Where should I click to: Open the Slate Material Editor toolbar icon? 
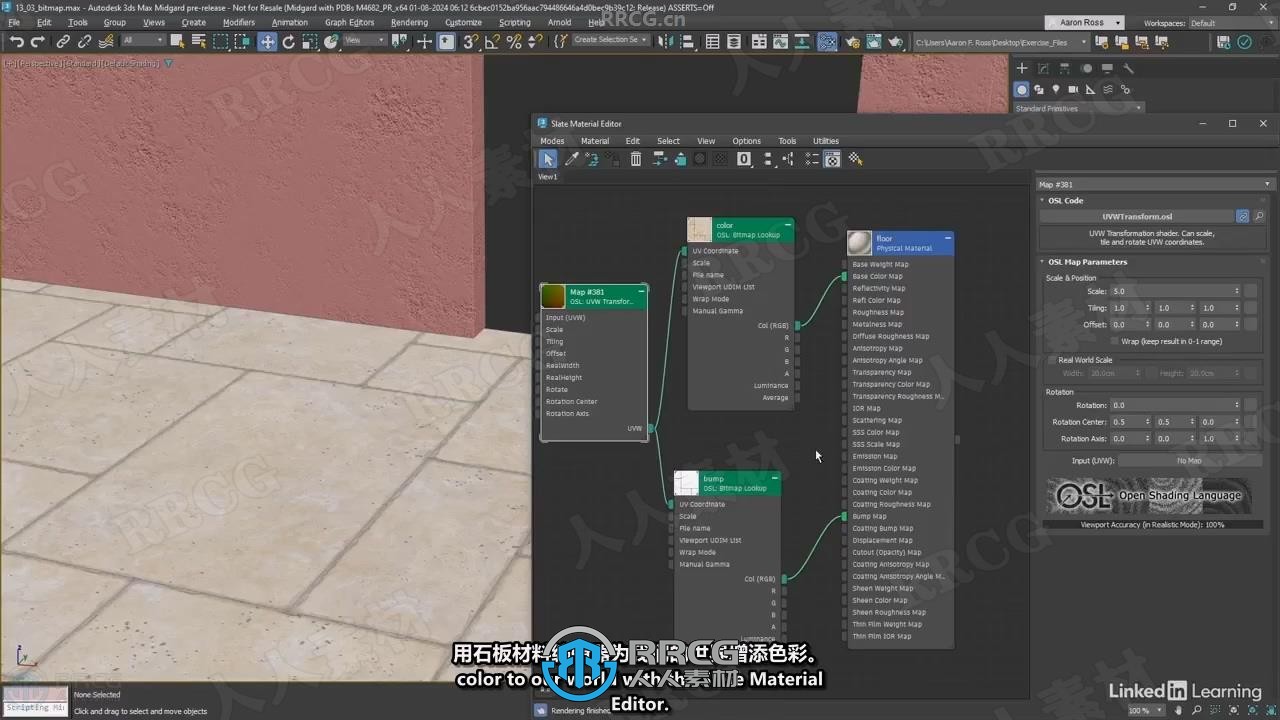tap(827, 42)
